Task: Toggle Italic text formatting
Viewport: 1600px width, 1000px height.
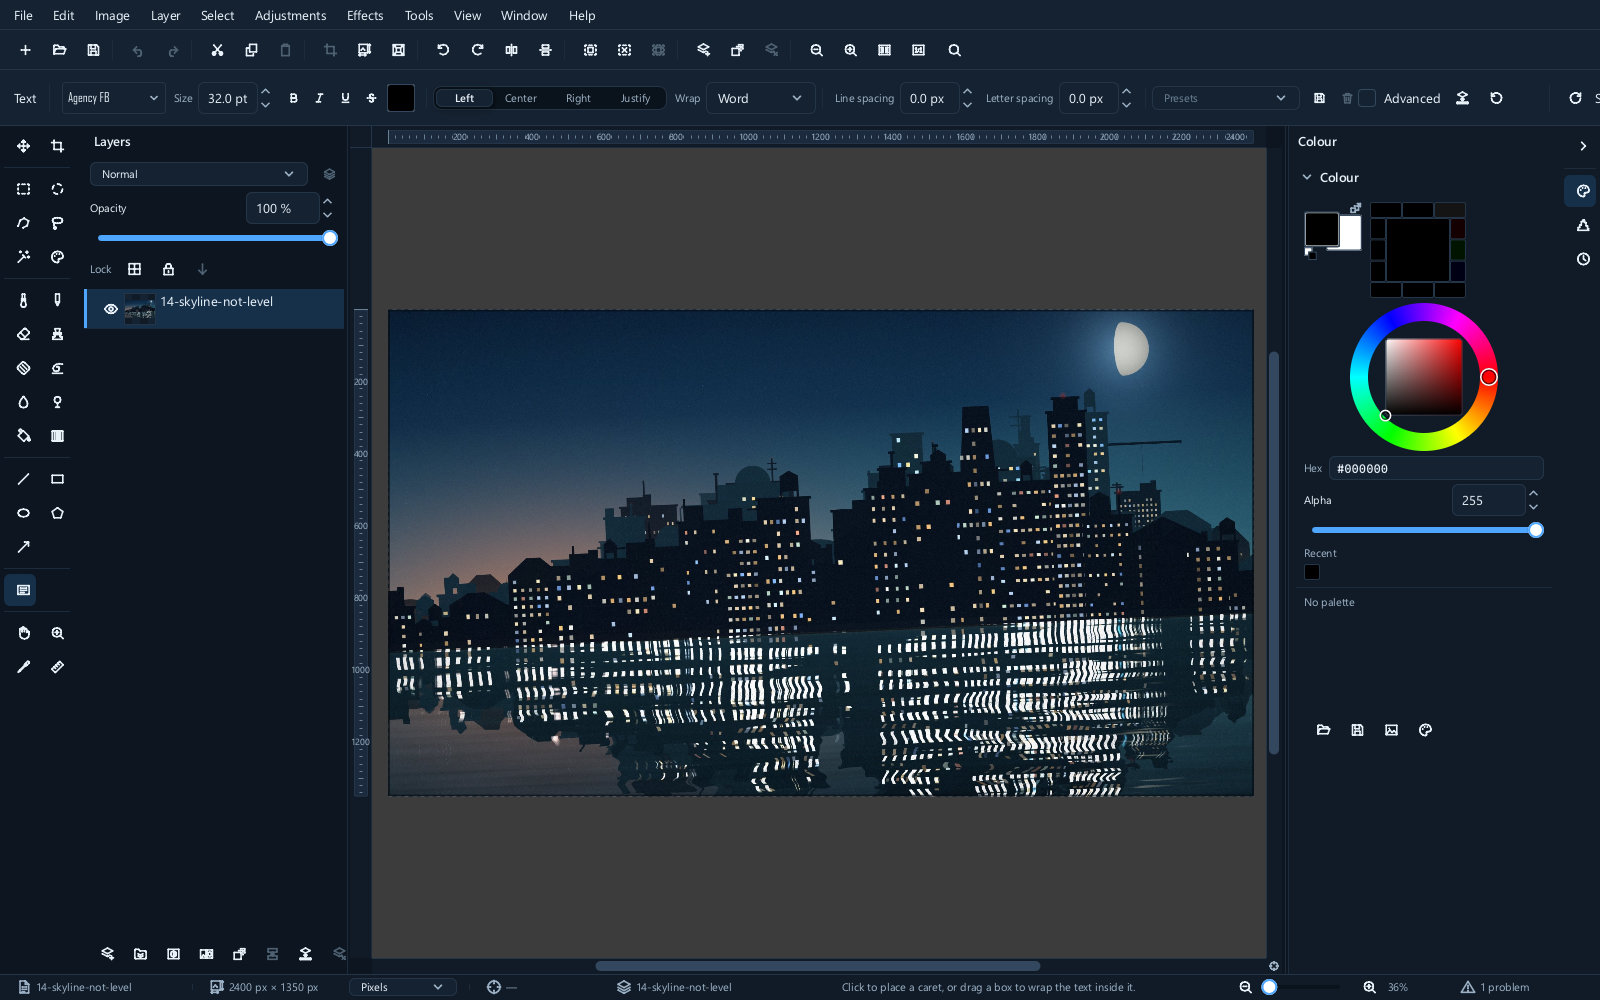Action: (319, 98)
